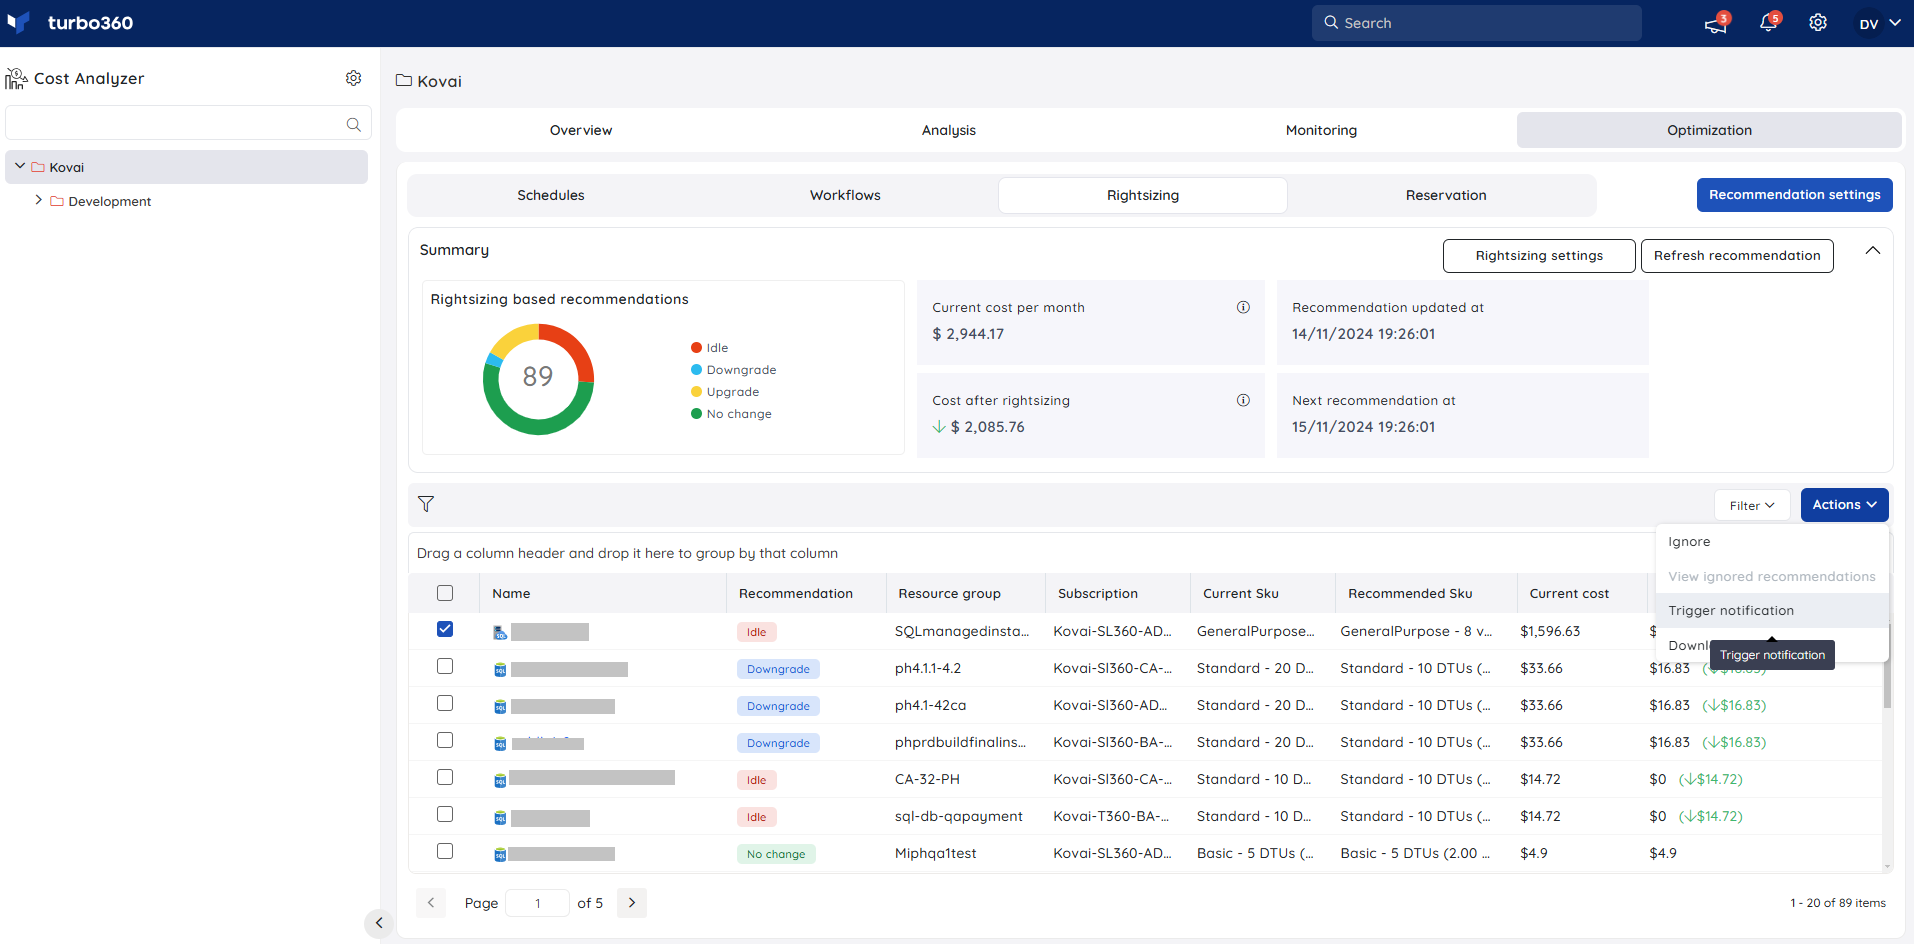The image size is (1914, 944).
Task: Switch to the Analysis tab
Action: click(x=949, y=130)
